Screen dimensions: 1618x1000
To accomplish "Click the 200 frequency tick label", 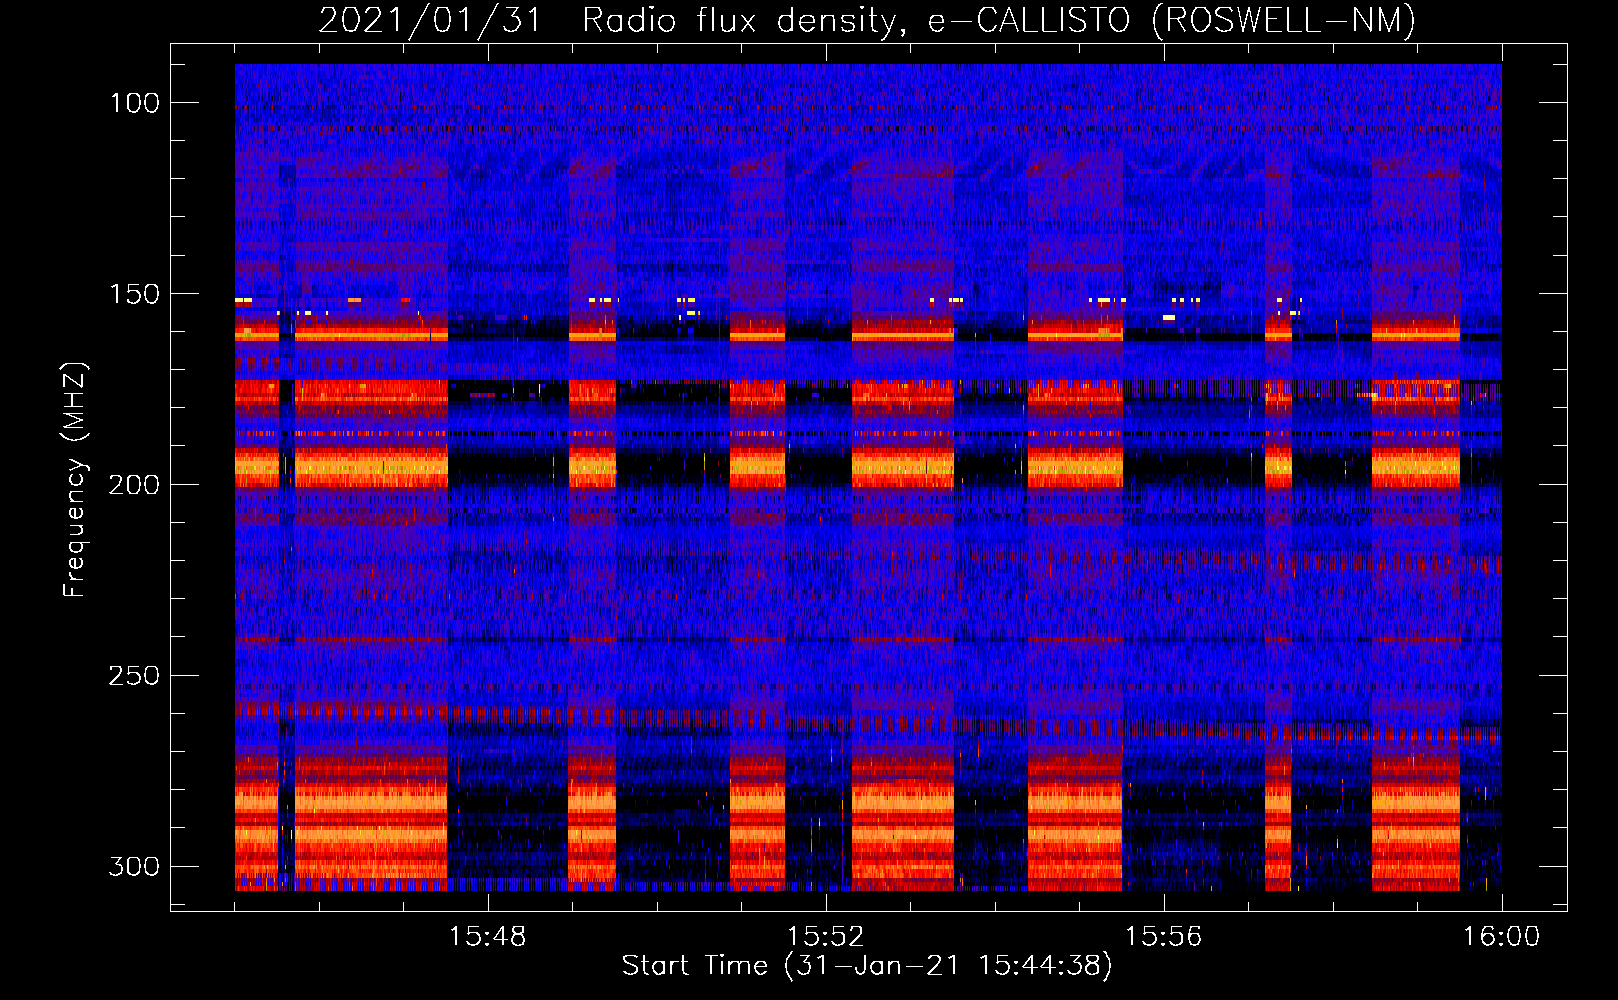I will pyautogui.click(x=135, y=485).
